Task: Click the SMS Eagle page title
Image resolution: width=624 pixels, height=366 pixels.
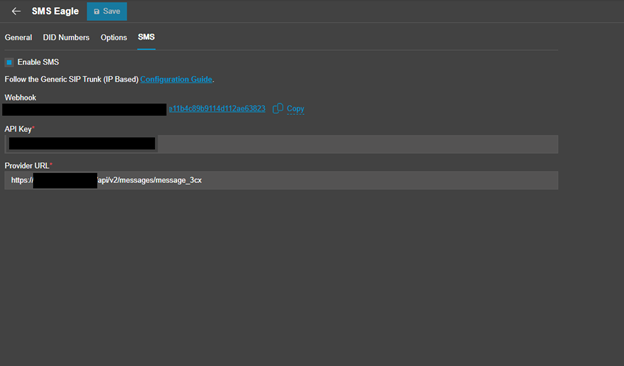Action: click(x=55, y=11)
